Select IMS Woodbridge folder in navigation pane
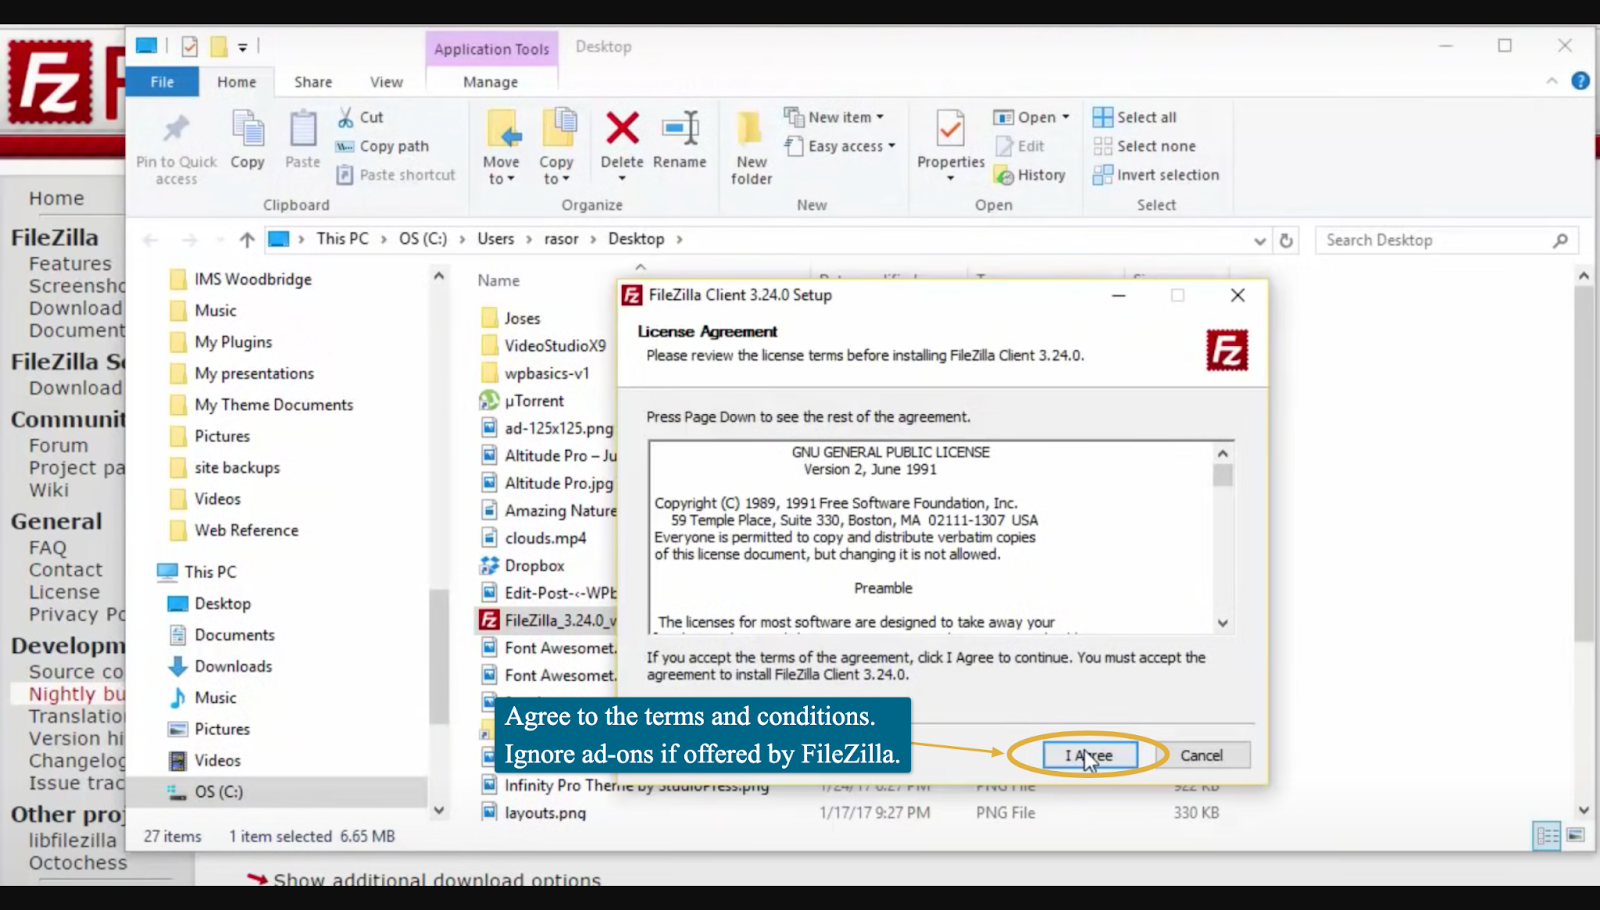1600x910 pixels. click(x=252, y=279)
